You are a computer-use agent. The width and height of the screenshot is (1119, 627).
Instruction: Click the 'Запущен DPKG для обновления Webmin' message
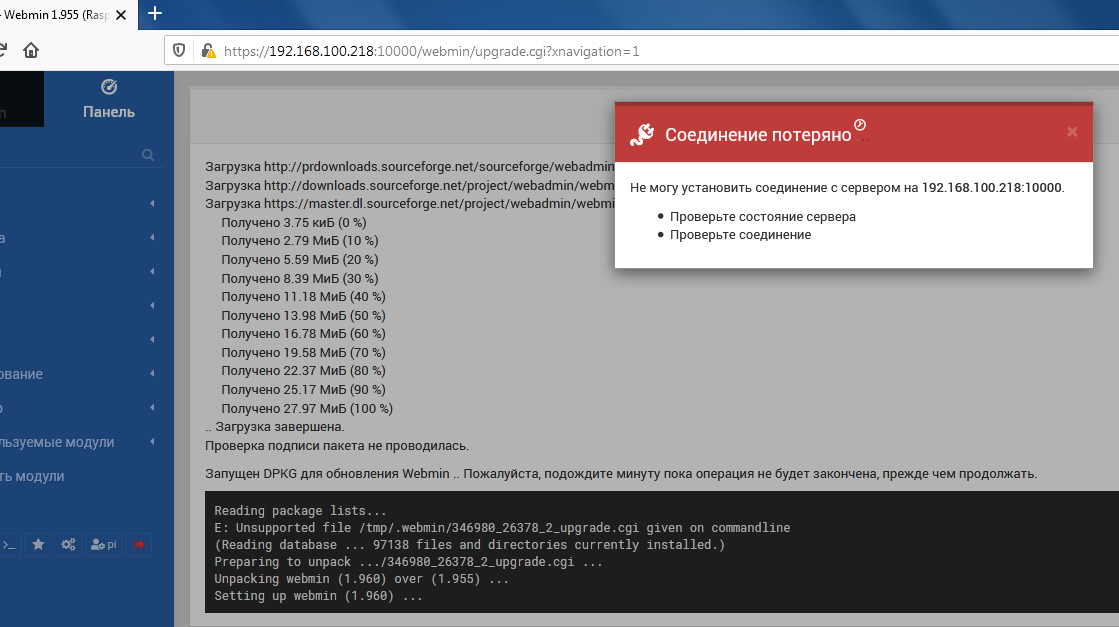(621, 474)
